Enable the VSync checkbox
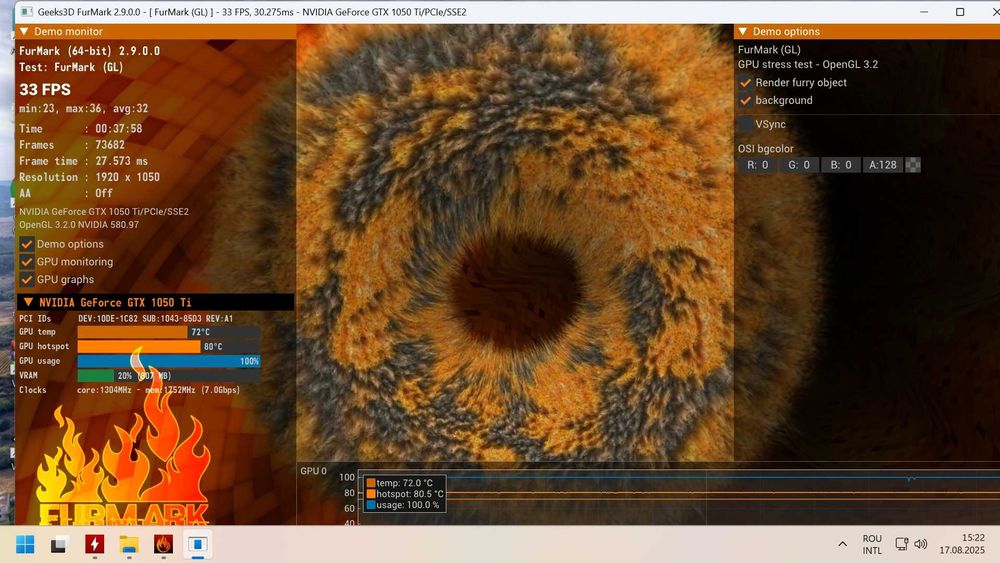 click(745, 124)
